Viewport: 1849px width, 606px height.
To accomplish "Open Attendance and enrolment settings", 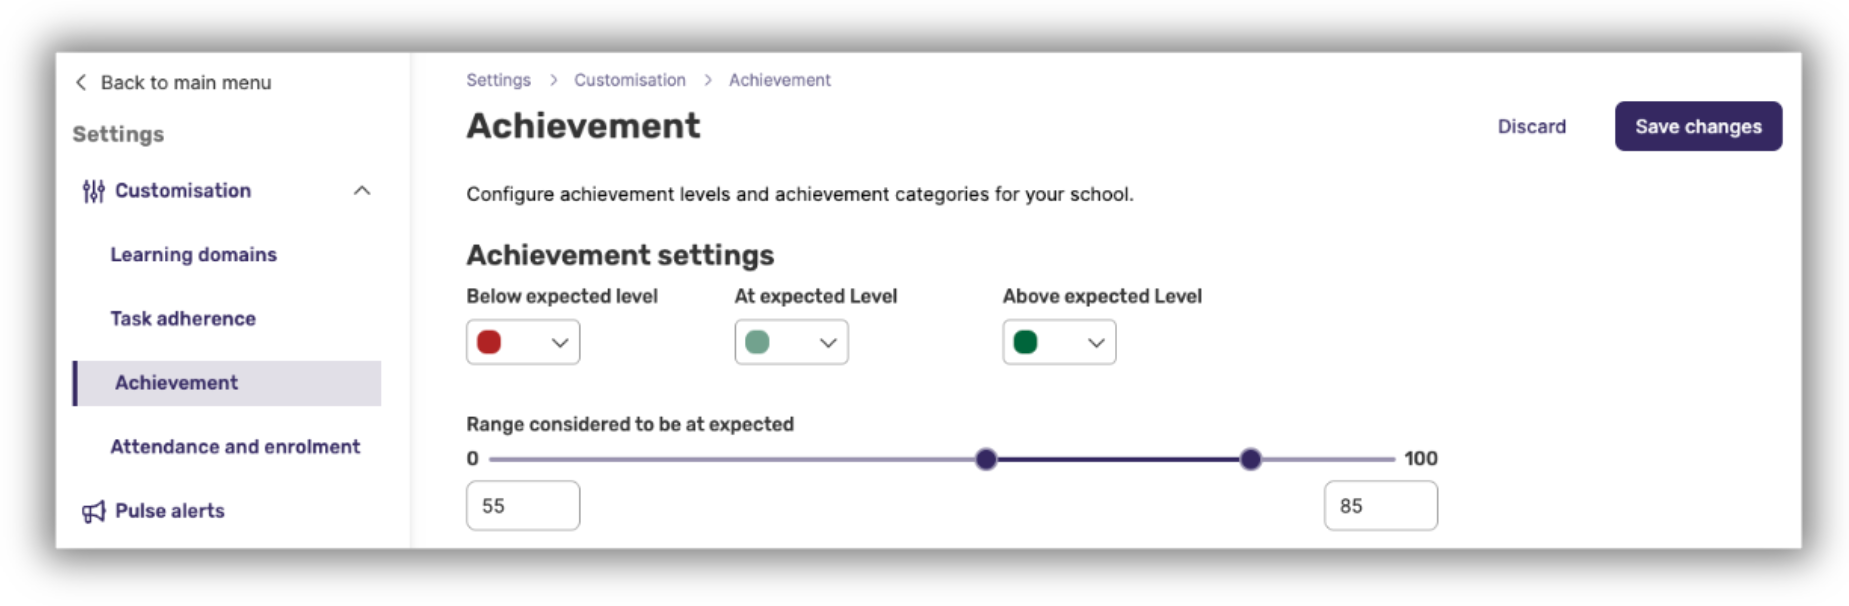I will [x=235, y=447].
